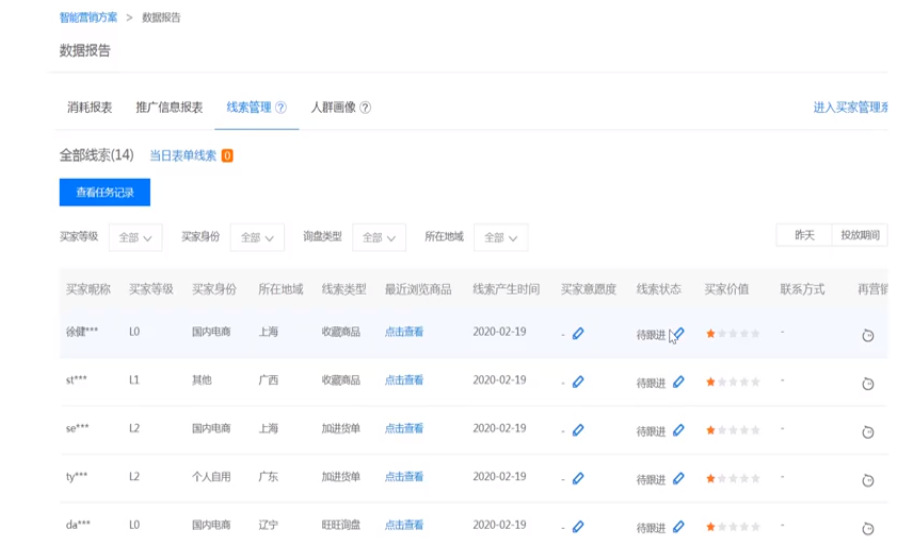
Task: Click remarketing clock icon for ty***
Action: (x=868, y=481)
